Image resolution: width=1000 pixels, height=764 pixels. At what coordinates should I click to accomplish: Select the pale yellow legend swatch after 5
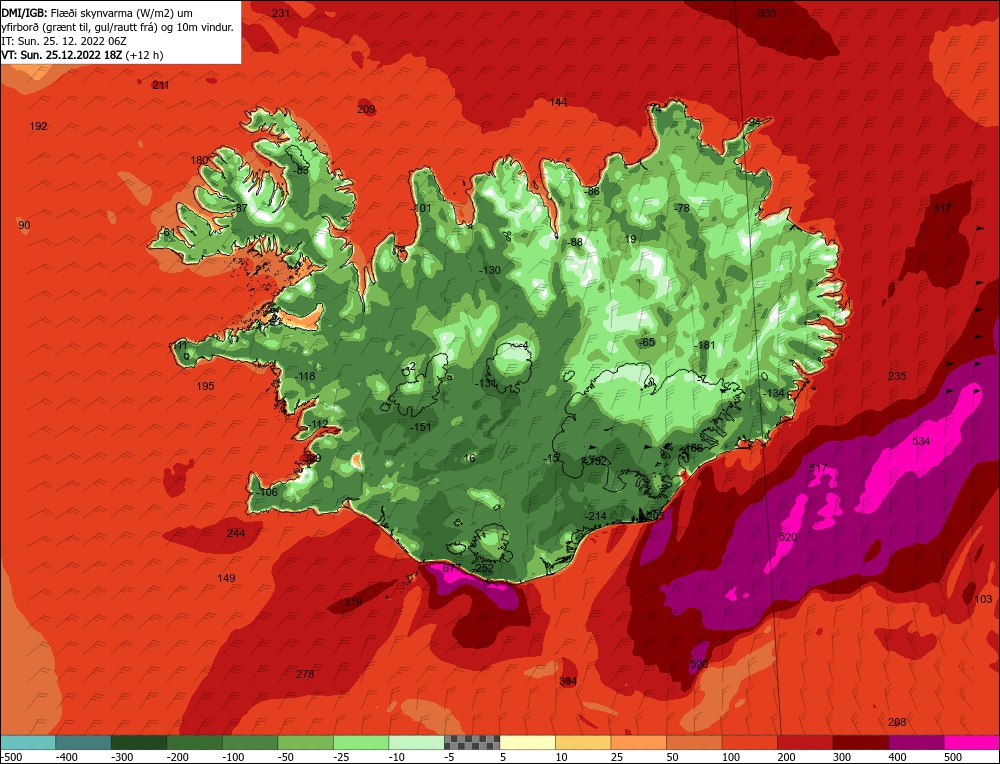click(x=527, y=742)
